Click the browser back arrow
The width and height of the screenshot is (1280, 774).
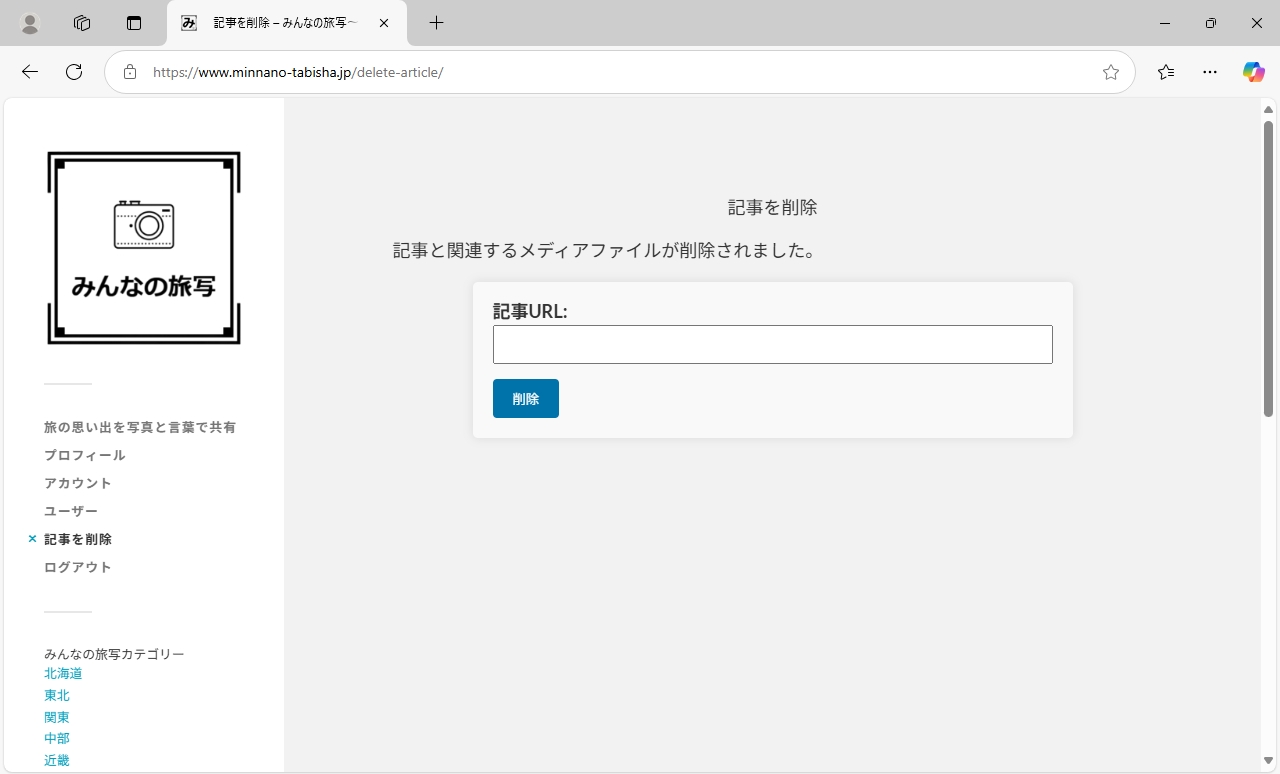tap(30, 72)
